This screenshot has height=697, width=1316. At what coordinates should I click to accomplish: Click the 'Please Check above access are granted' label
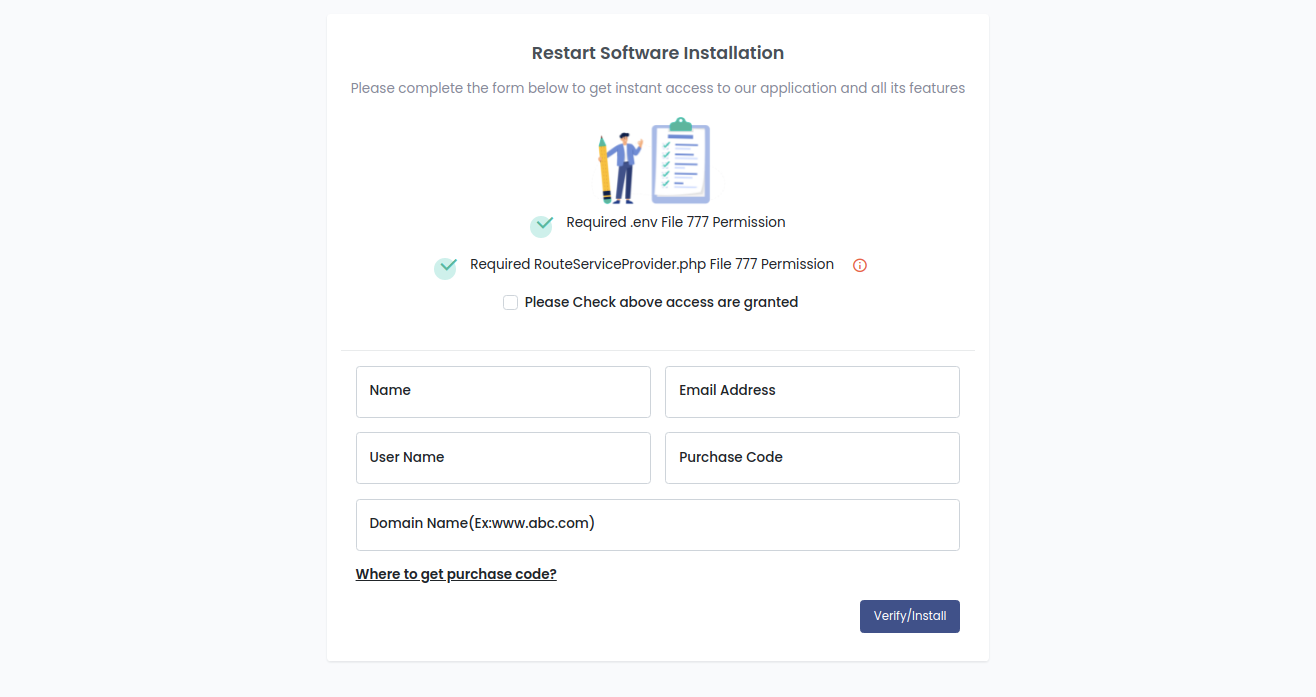coord(661,302)
